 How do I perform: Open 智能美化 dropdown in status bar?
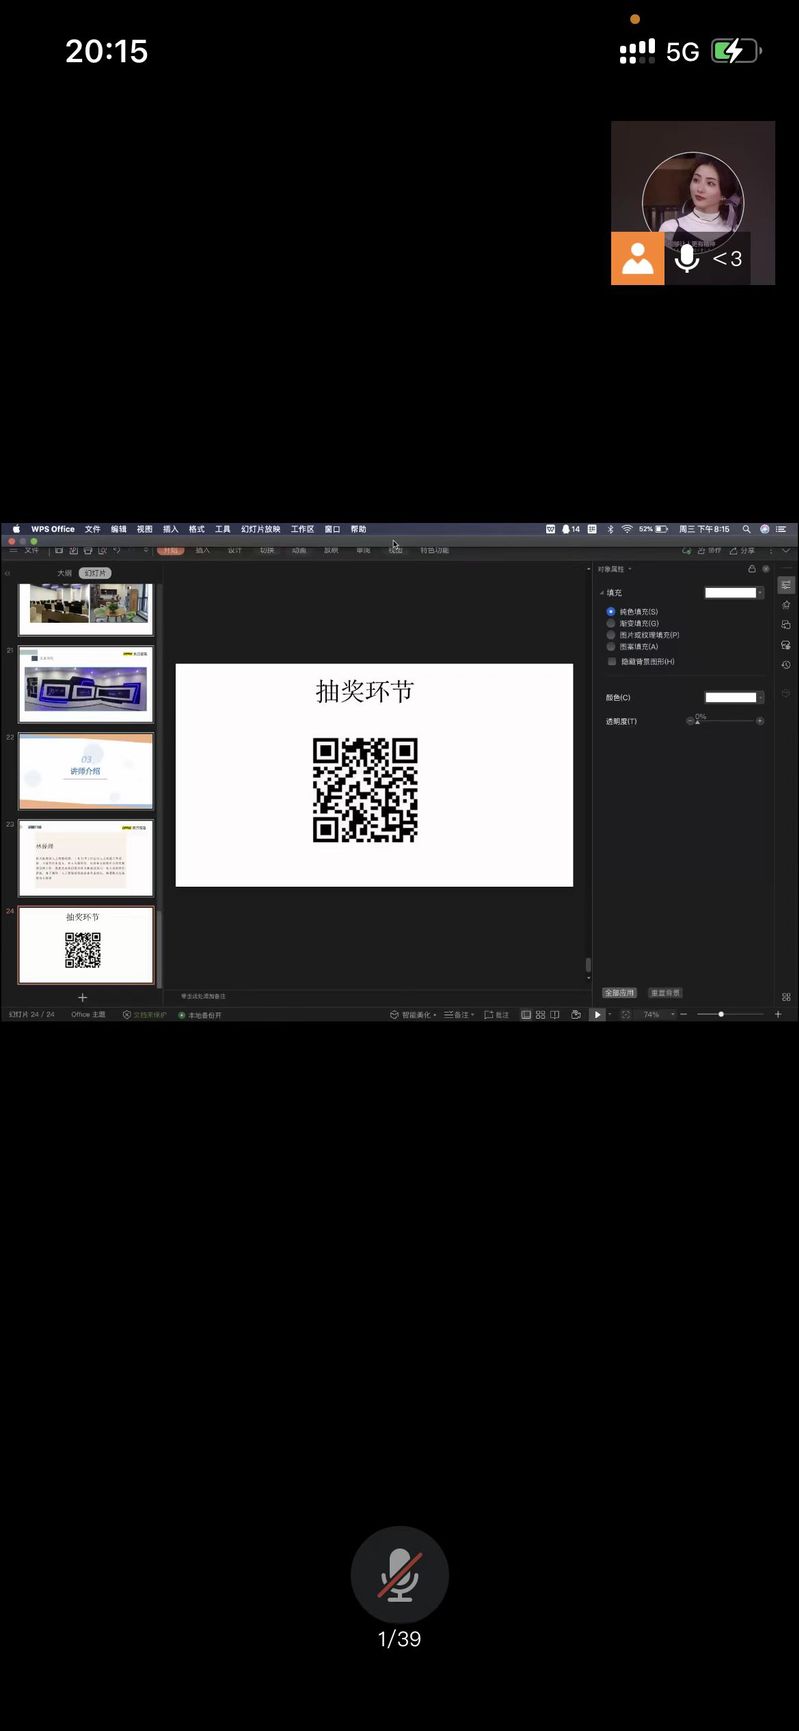pyautogui.click(x=414, y=1015)
